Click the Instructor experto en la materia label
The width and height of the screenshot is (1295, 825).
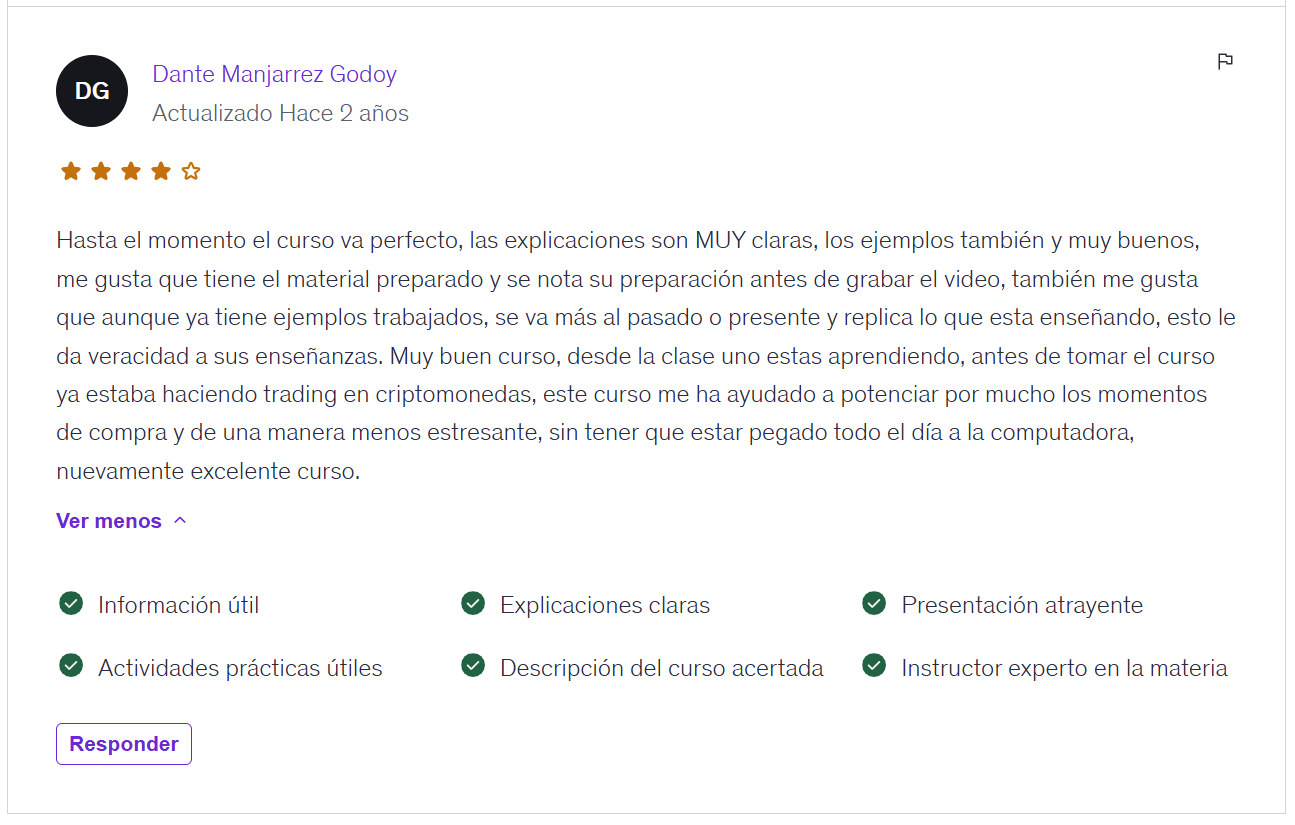click(1064, 668)
